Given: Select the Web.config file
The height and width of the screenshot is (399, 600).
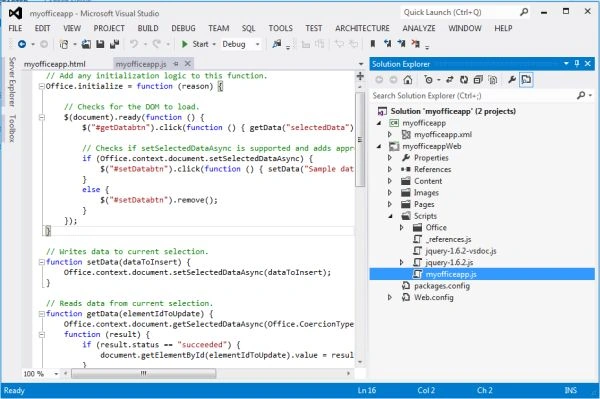Looking at the screenshot, I should point(434,297).
